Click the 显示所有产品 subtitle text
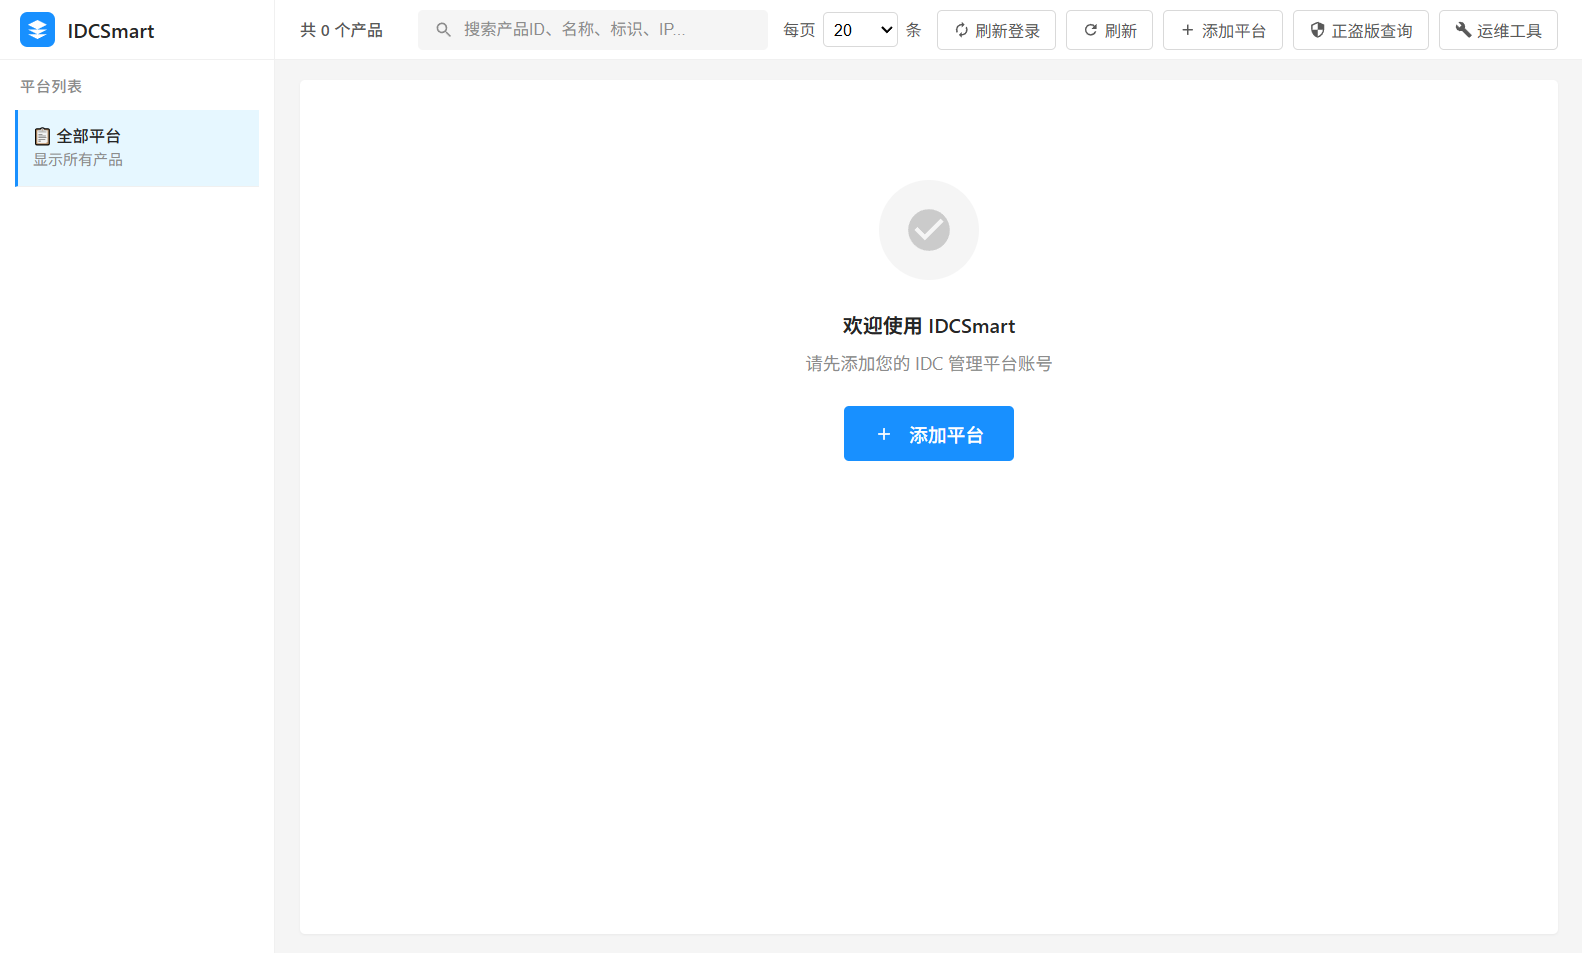This screenshot has width=1582, height=953. tap(78, 160)
